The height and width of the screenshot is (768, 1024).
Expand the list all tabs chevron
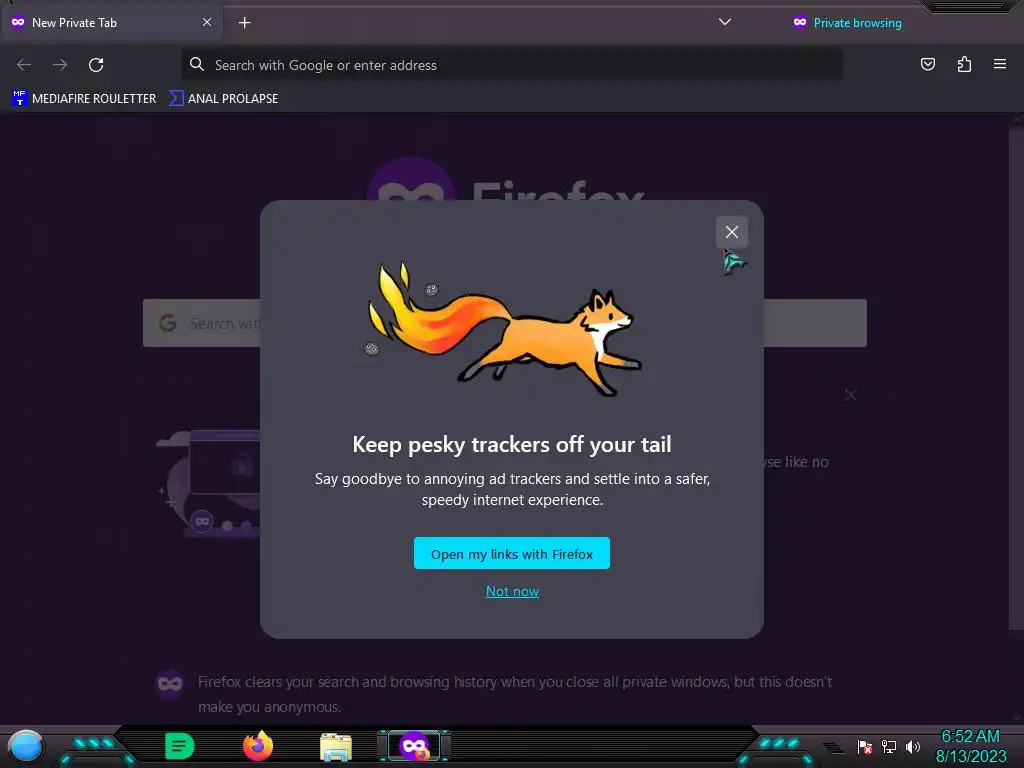pyautogui.click(x=724, y=22)
